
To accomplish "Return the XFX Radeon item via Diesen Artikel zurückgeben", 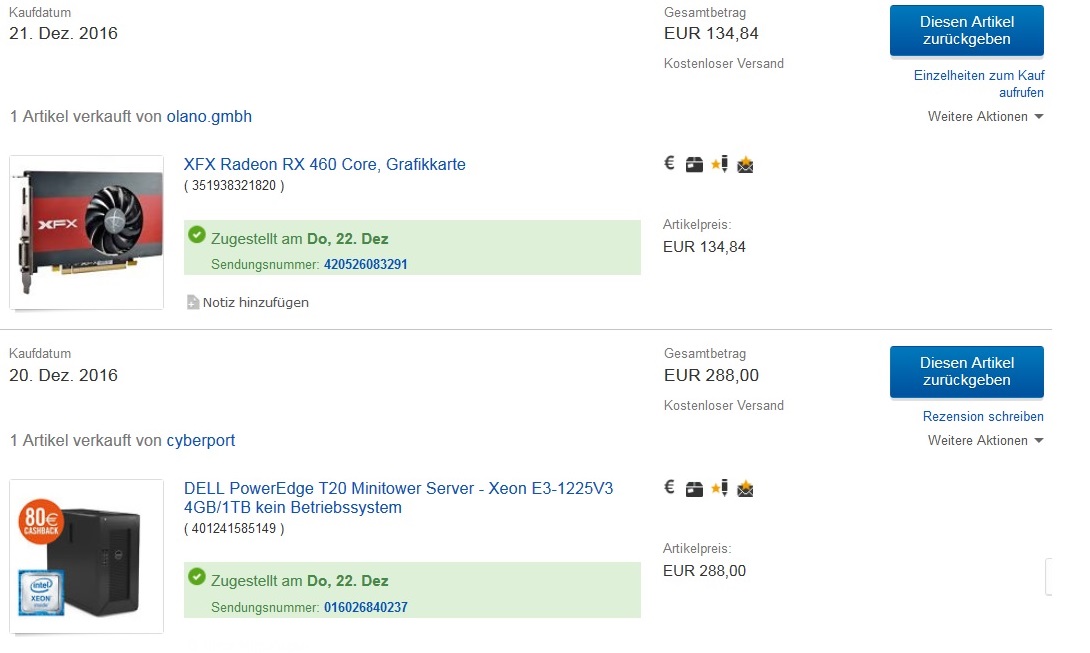I will [966, 31].
